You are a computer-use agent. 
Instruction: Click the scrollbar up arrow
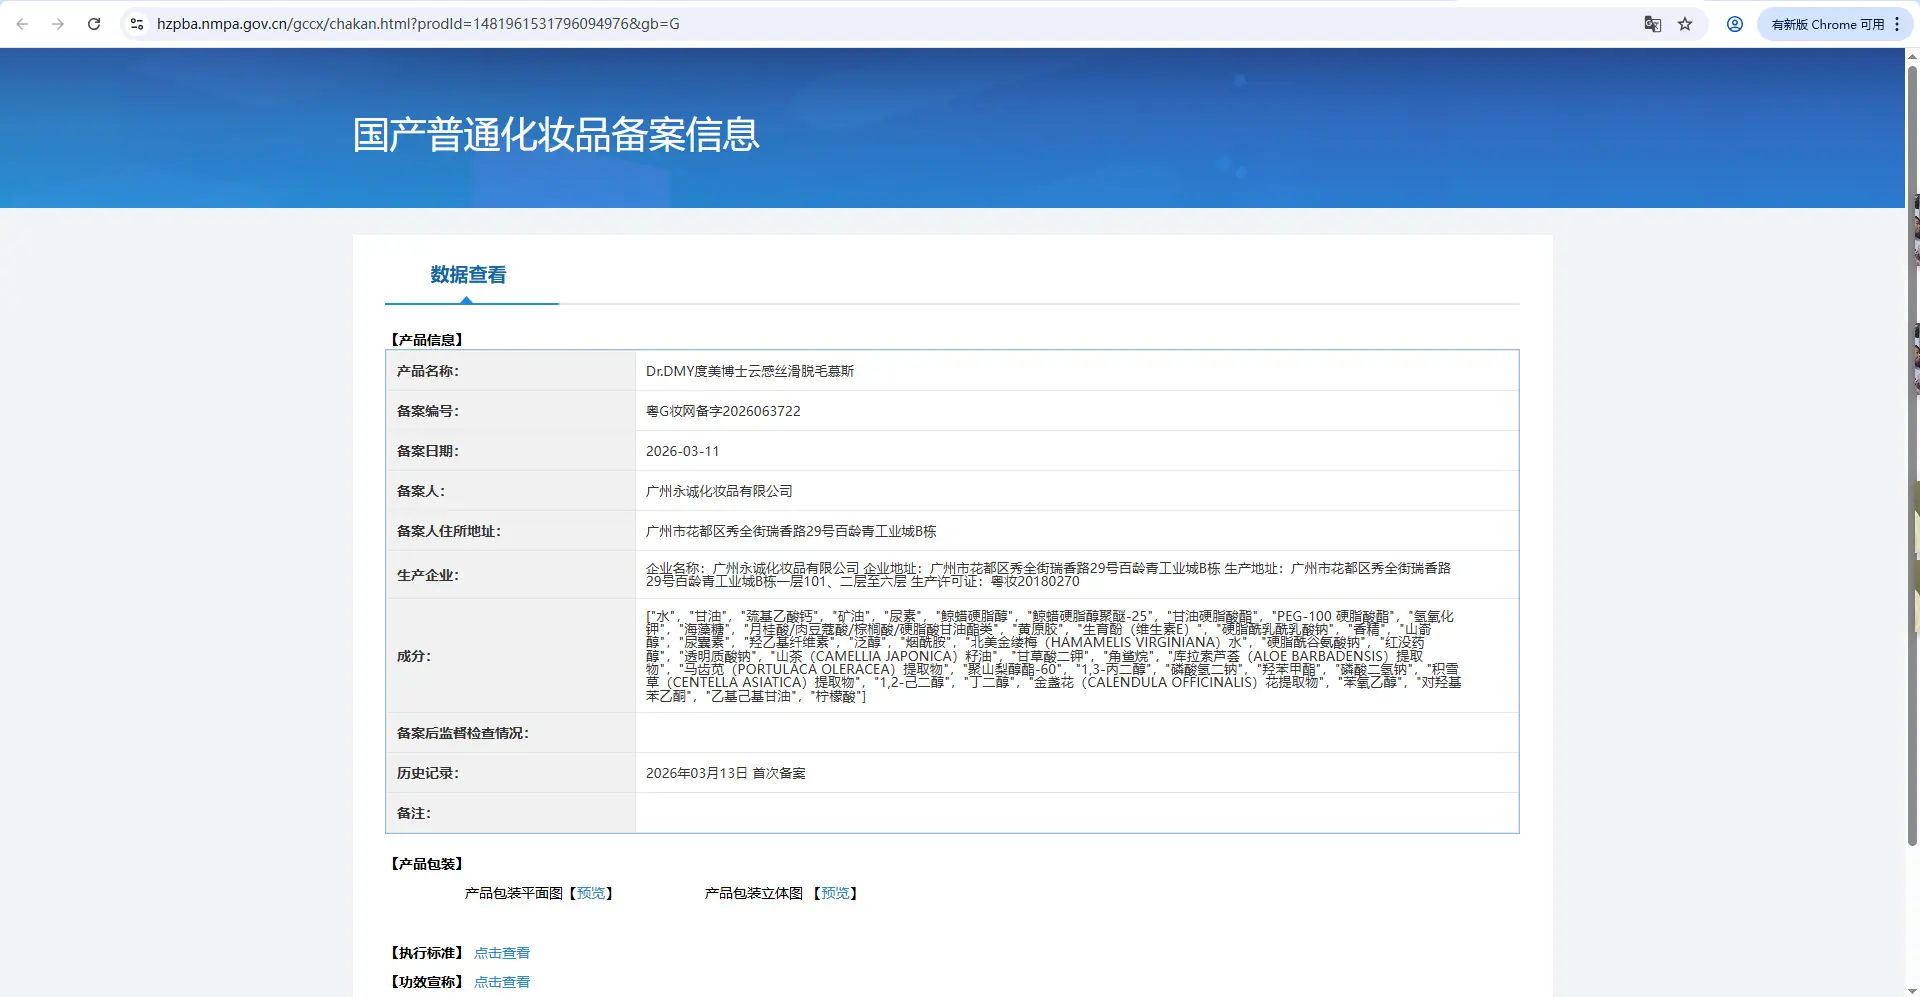[x=1912, y=56]
